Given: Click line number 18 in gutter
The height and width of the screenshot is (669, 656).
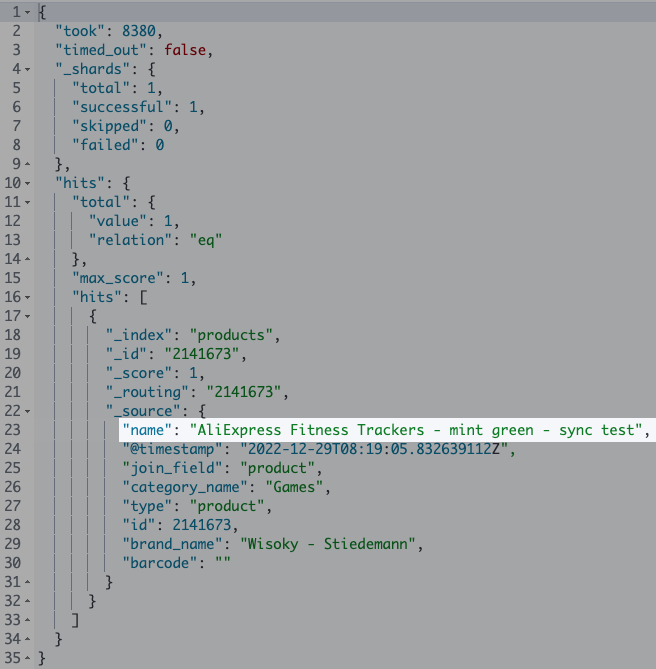Looking at the screenshot, I should click(12, 335).
